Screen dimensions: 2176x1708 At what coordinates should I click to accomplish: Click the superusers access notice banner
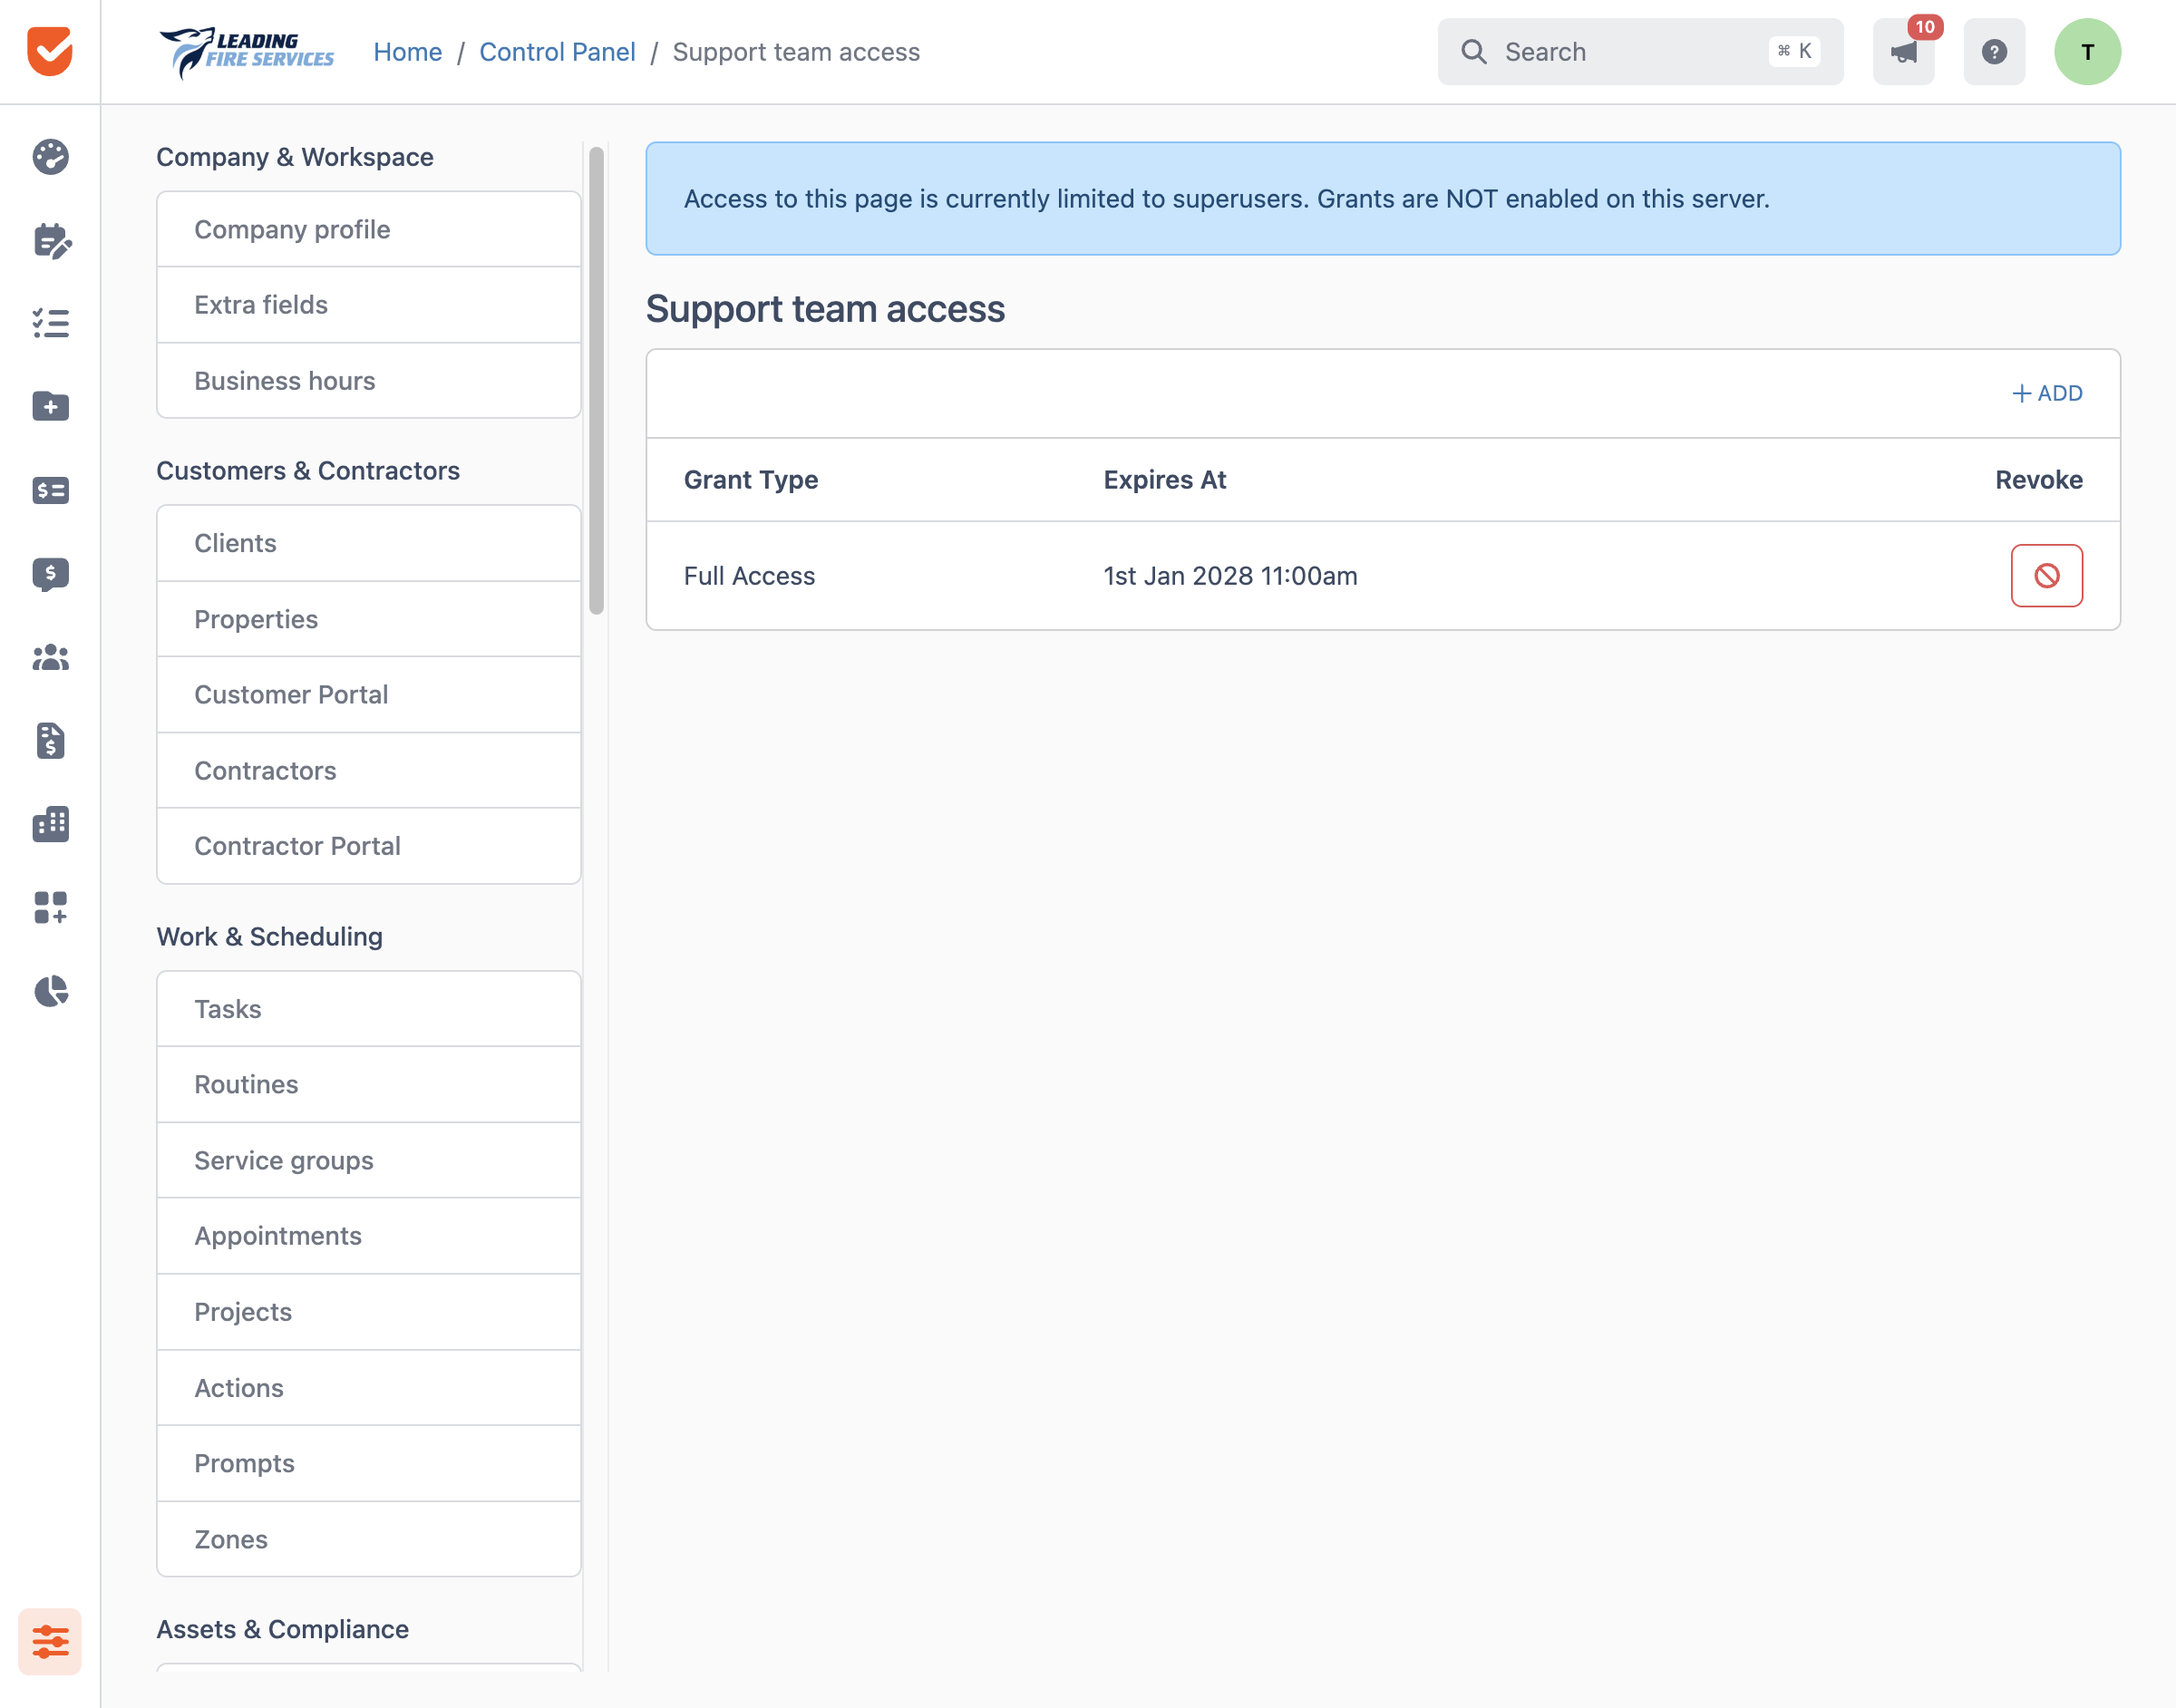[x=1382, y=198]
